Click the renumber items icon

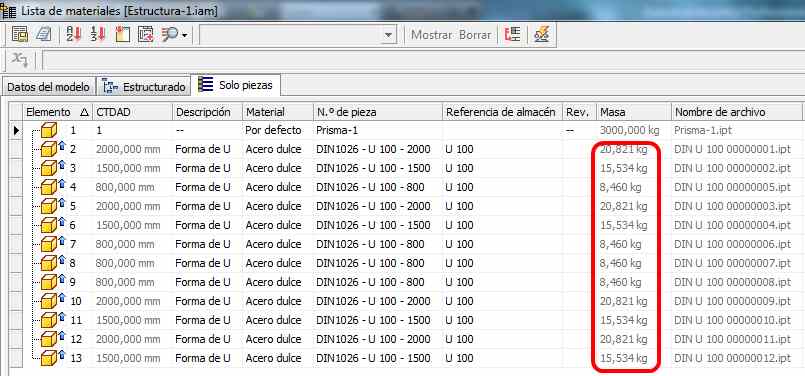pyautogui.click(x=98, y=35)
